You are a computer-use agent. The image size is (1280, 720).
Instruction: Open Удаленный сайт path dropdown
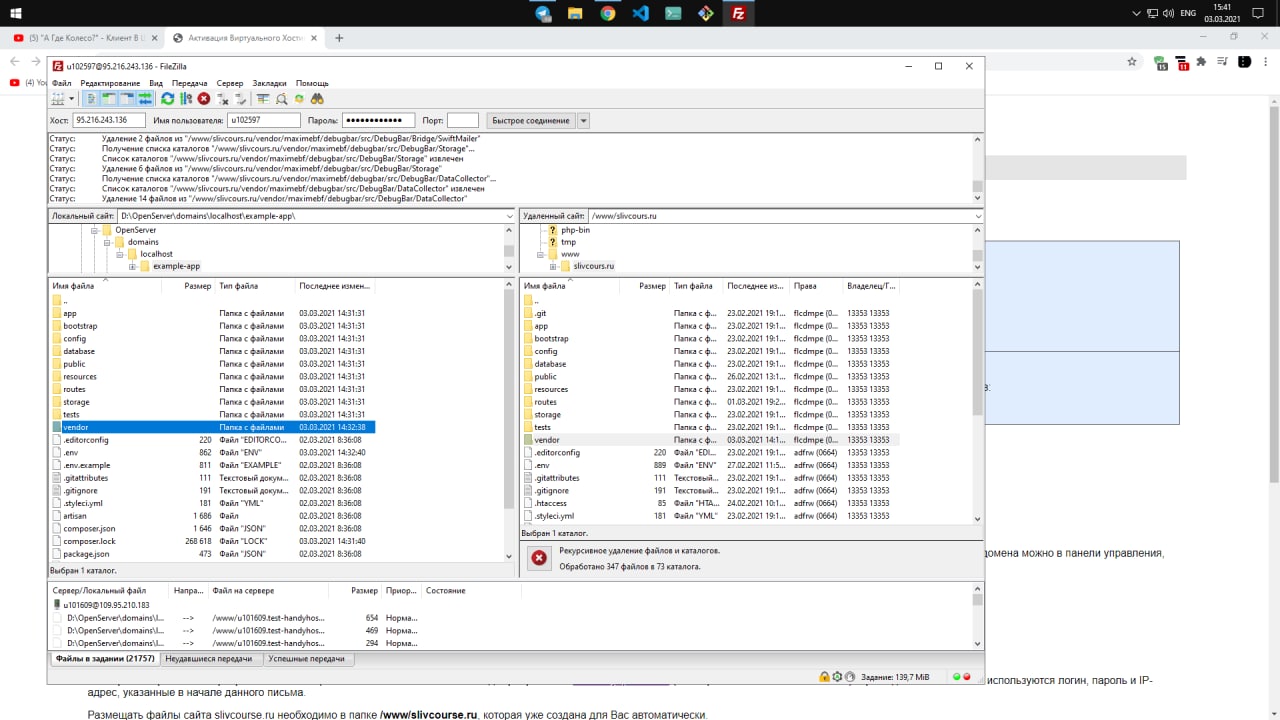click(x=977, y=216)
